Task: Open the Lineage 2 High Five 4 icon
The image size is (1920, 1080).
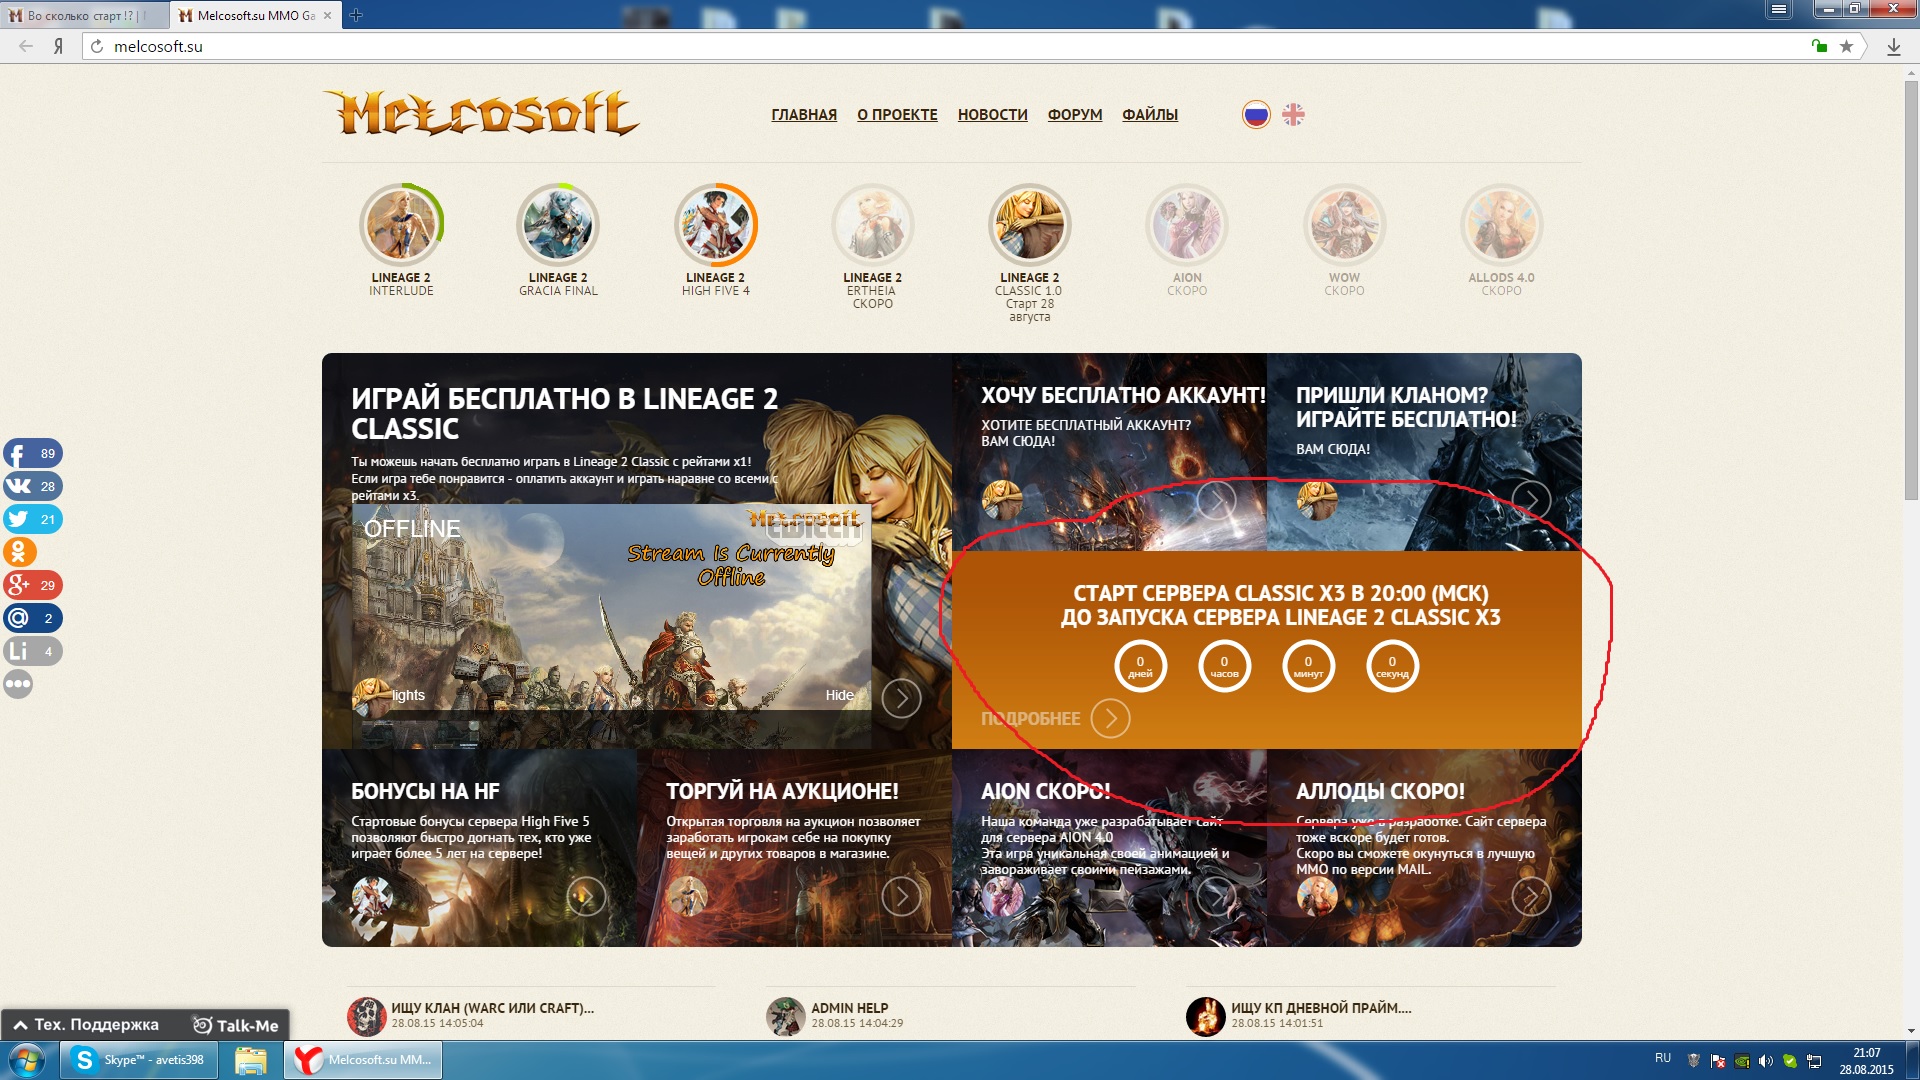Action: [716, 225]
